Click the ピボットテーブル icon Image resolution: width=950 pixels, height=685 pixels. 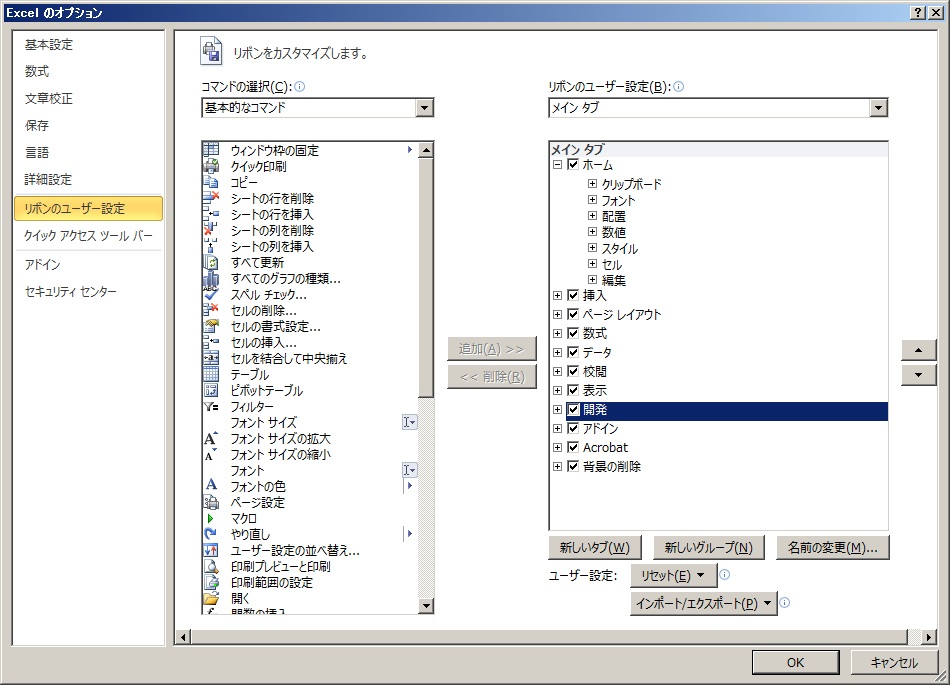(211, 390)
